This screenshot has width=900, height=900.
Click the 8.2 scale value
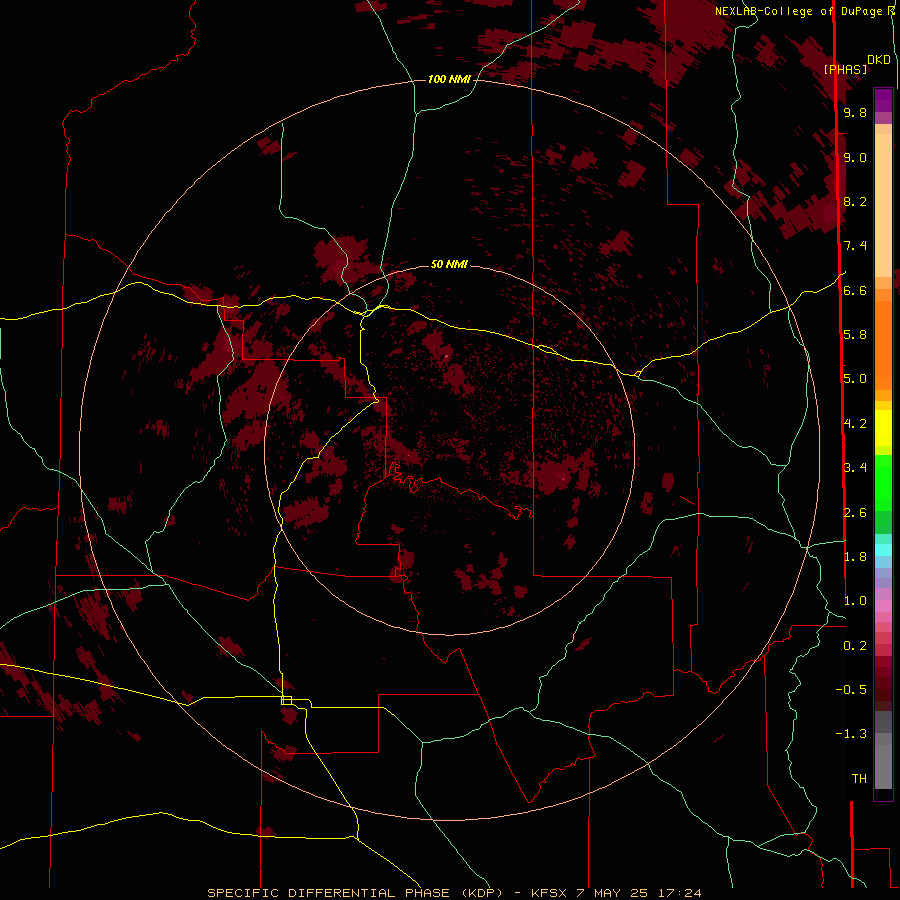[x=855, y=201]
